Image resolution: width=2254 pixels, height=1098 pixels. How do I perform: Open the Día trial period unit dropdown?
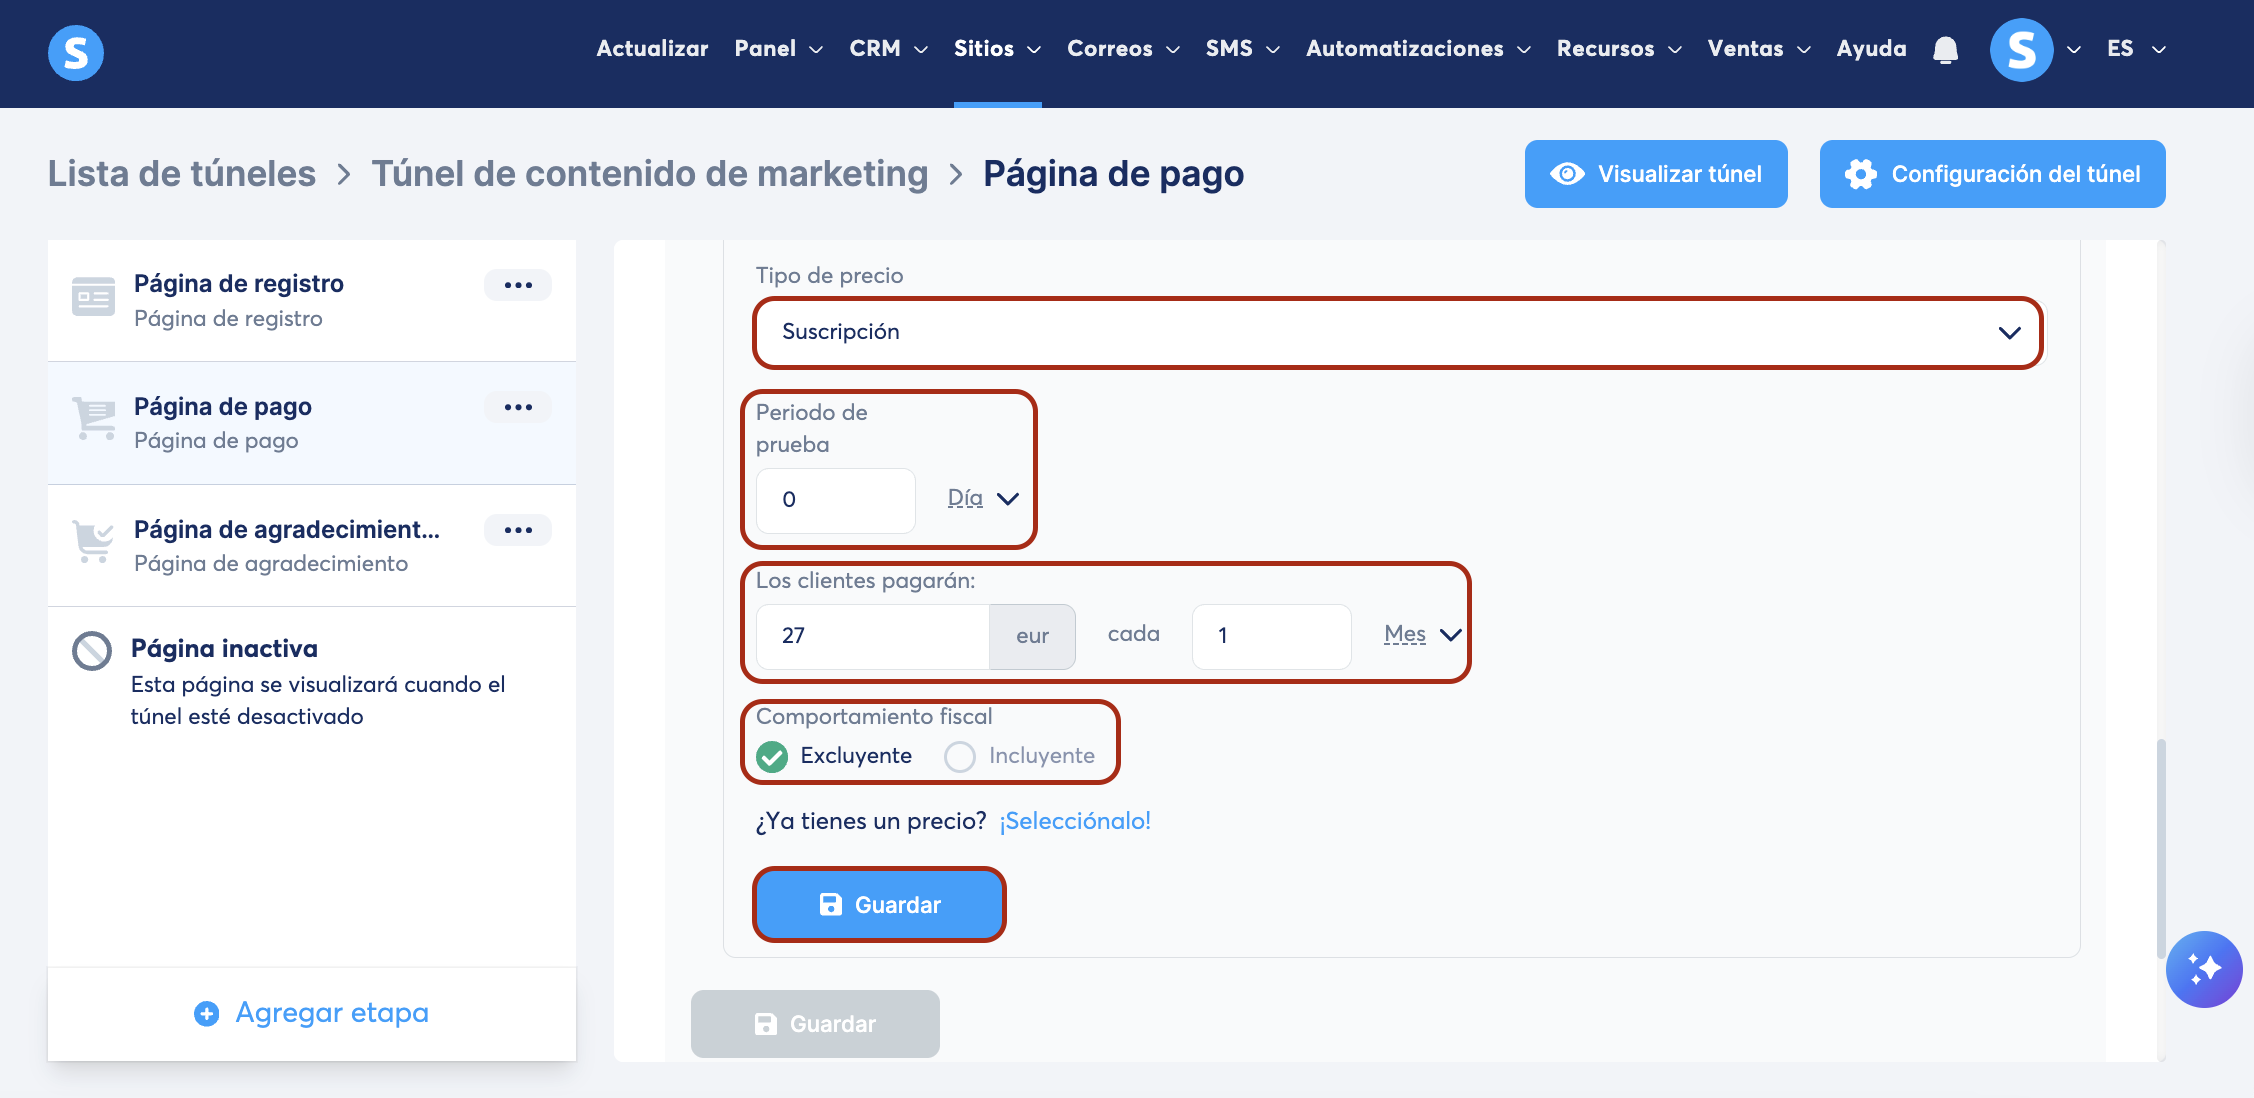[x=982, y=498]
